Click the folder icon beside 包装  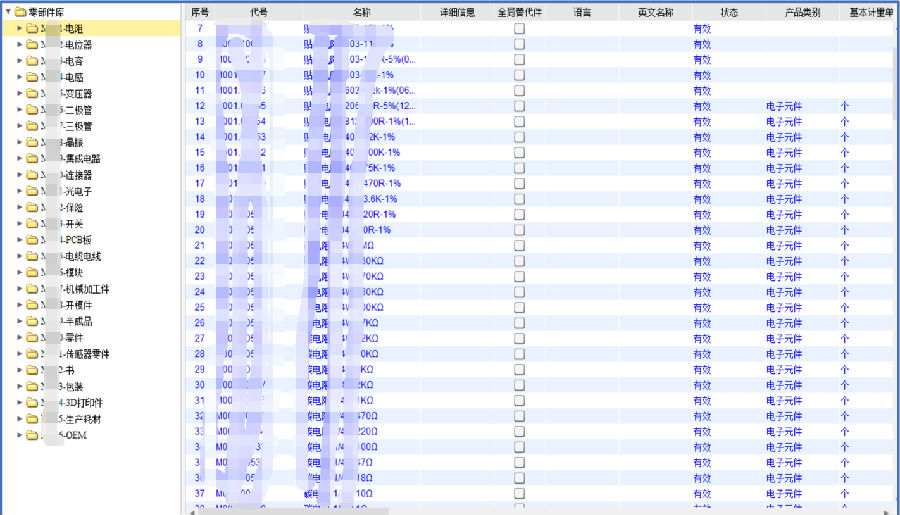pos(32,386)
